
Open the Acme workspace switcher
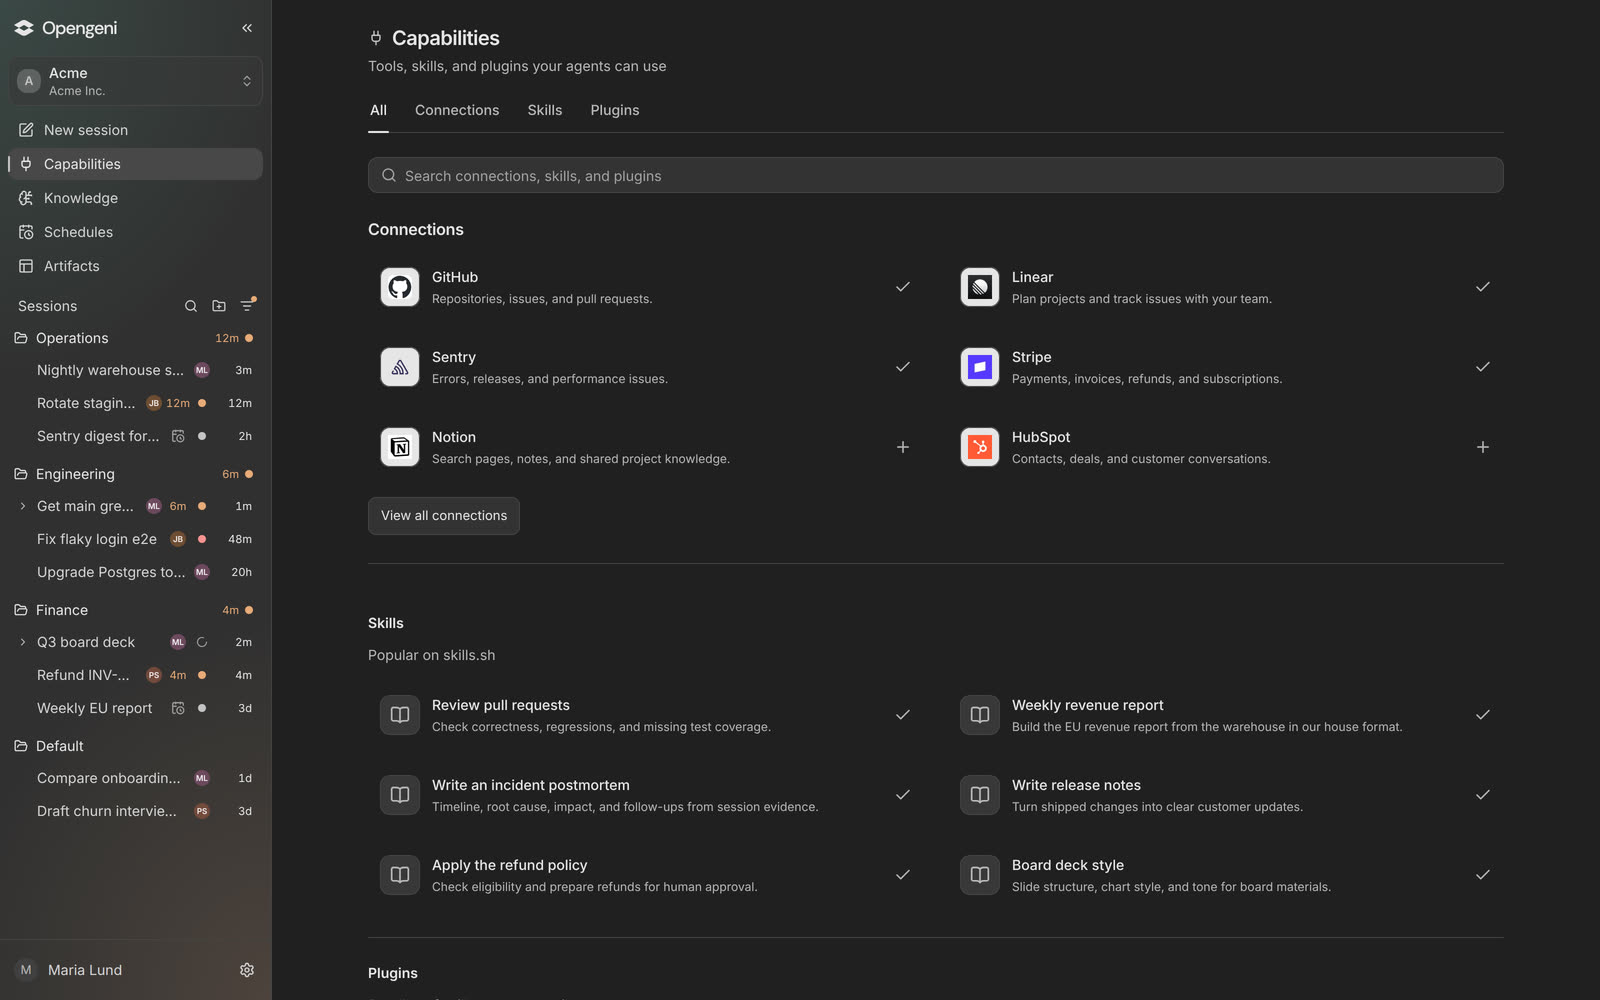coord(136,81)
